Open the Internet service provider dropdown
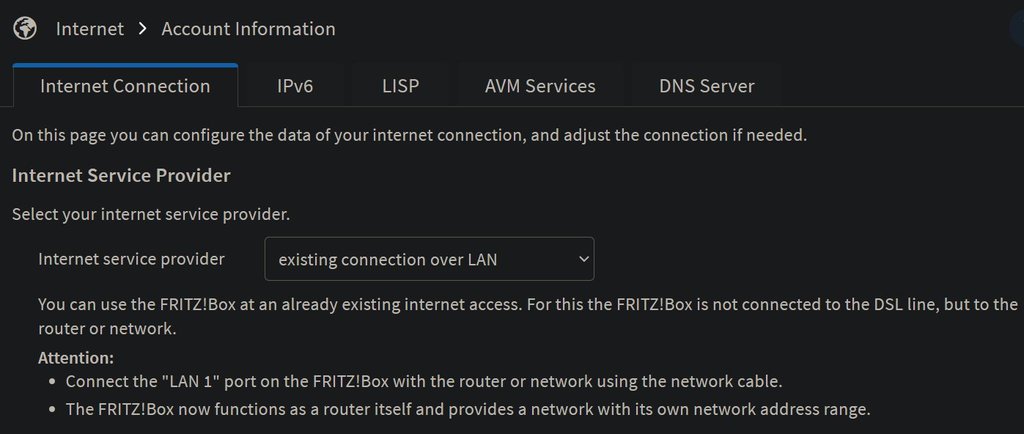The image size is (1024, 434). coord(429,259)
